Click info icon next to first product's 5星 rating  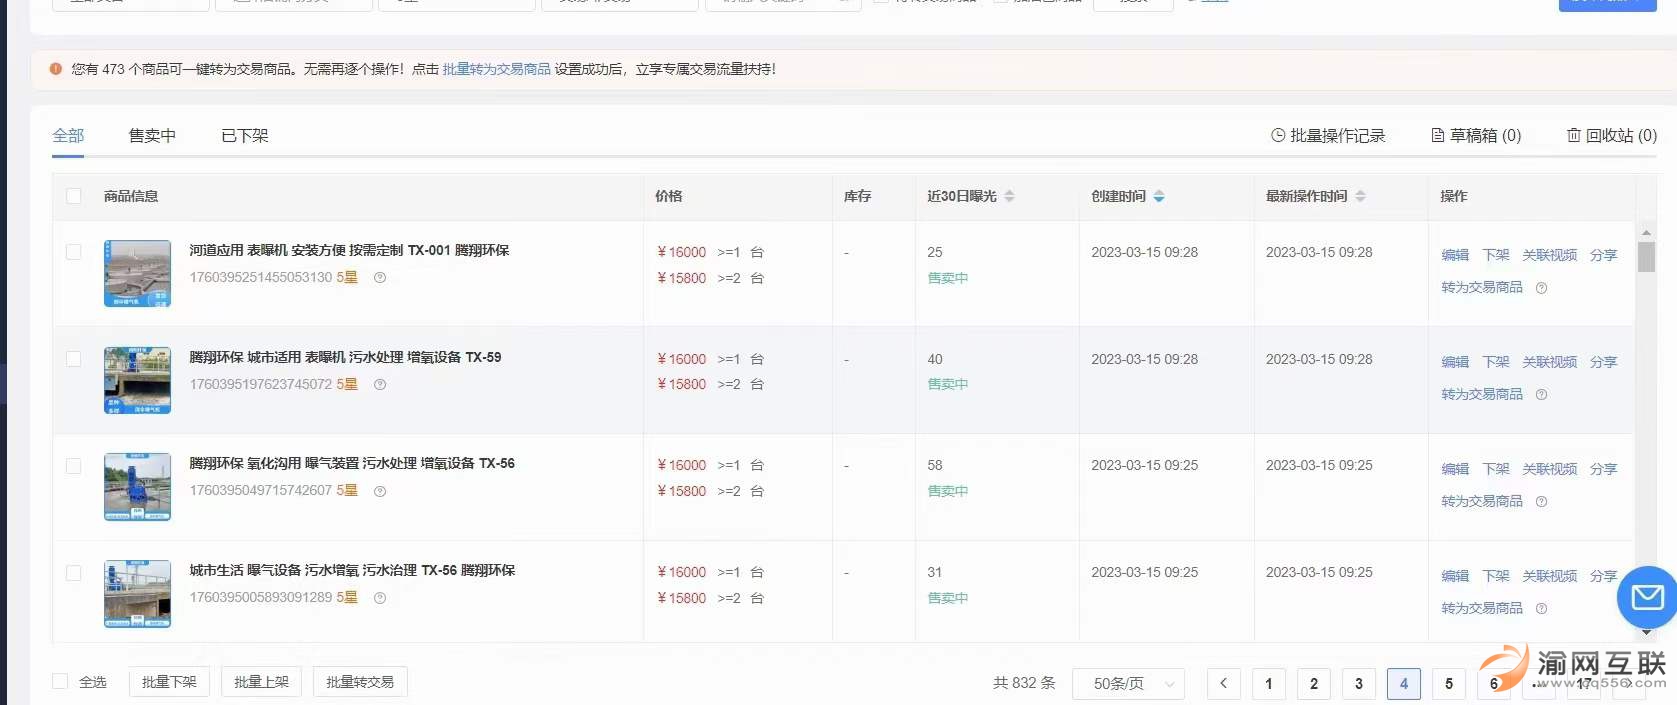point(380,278)
